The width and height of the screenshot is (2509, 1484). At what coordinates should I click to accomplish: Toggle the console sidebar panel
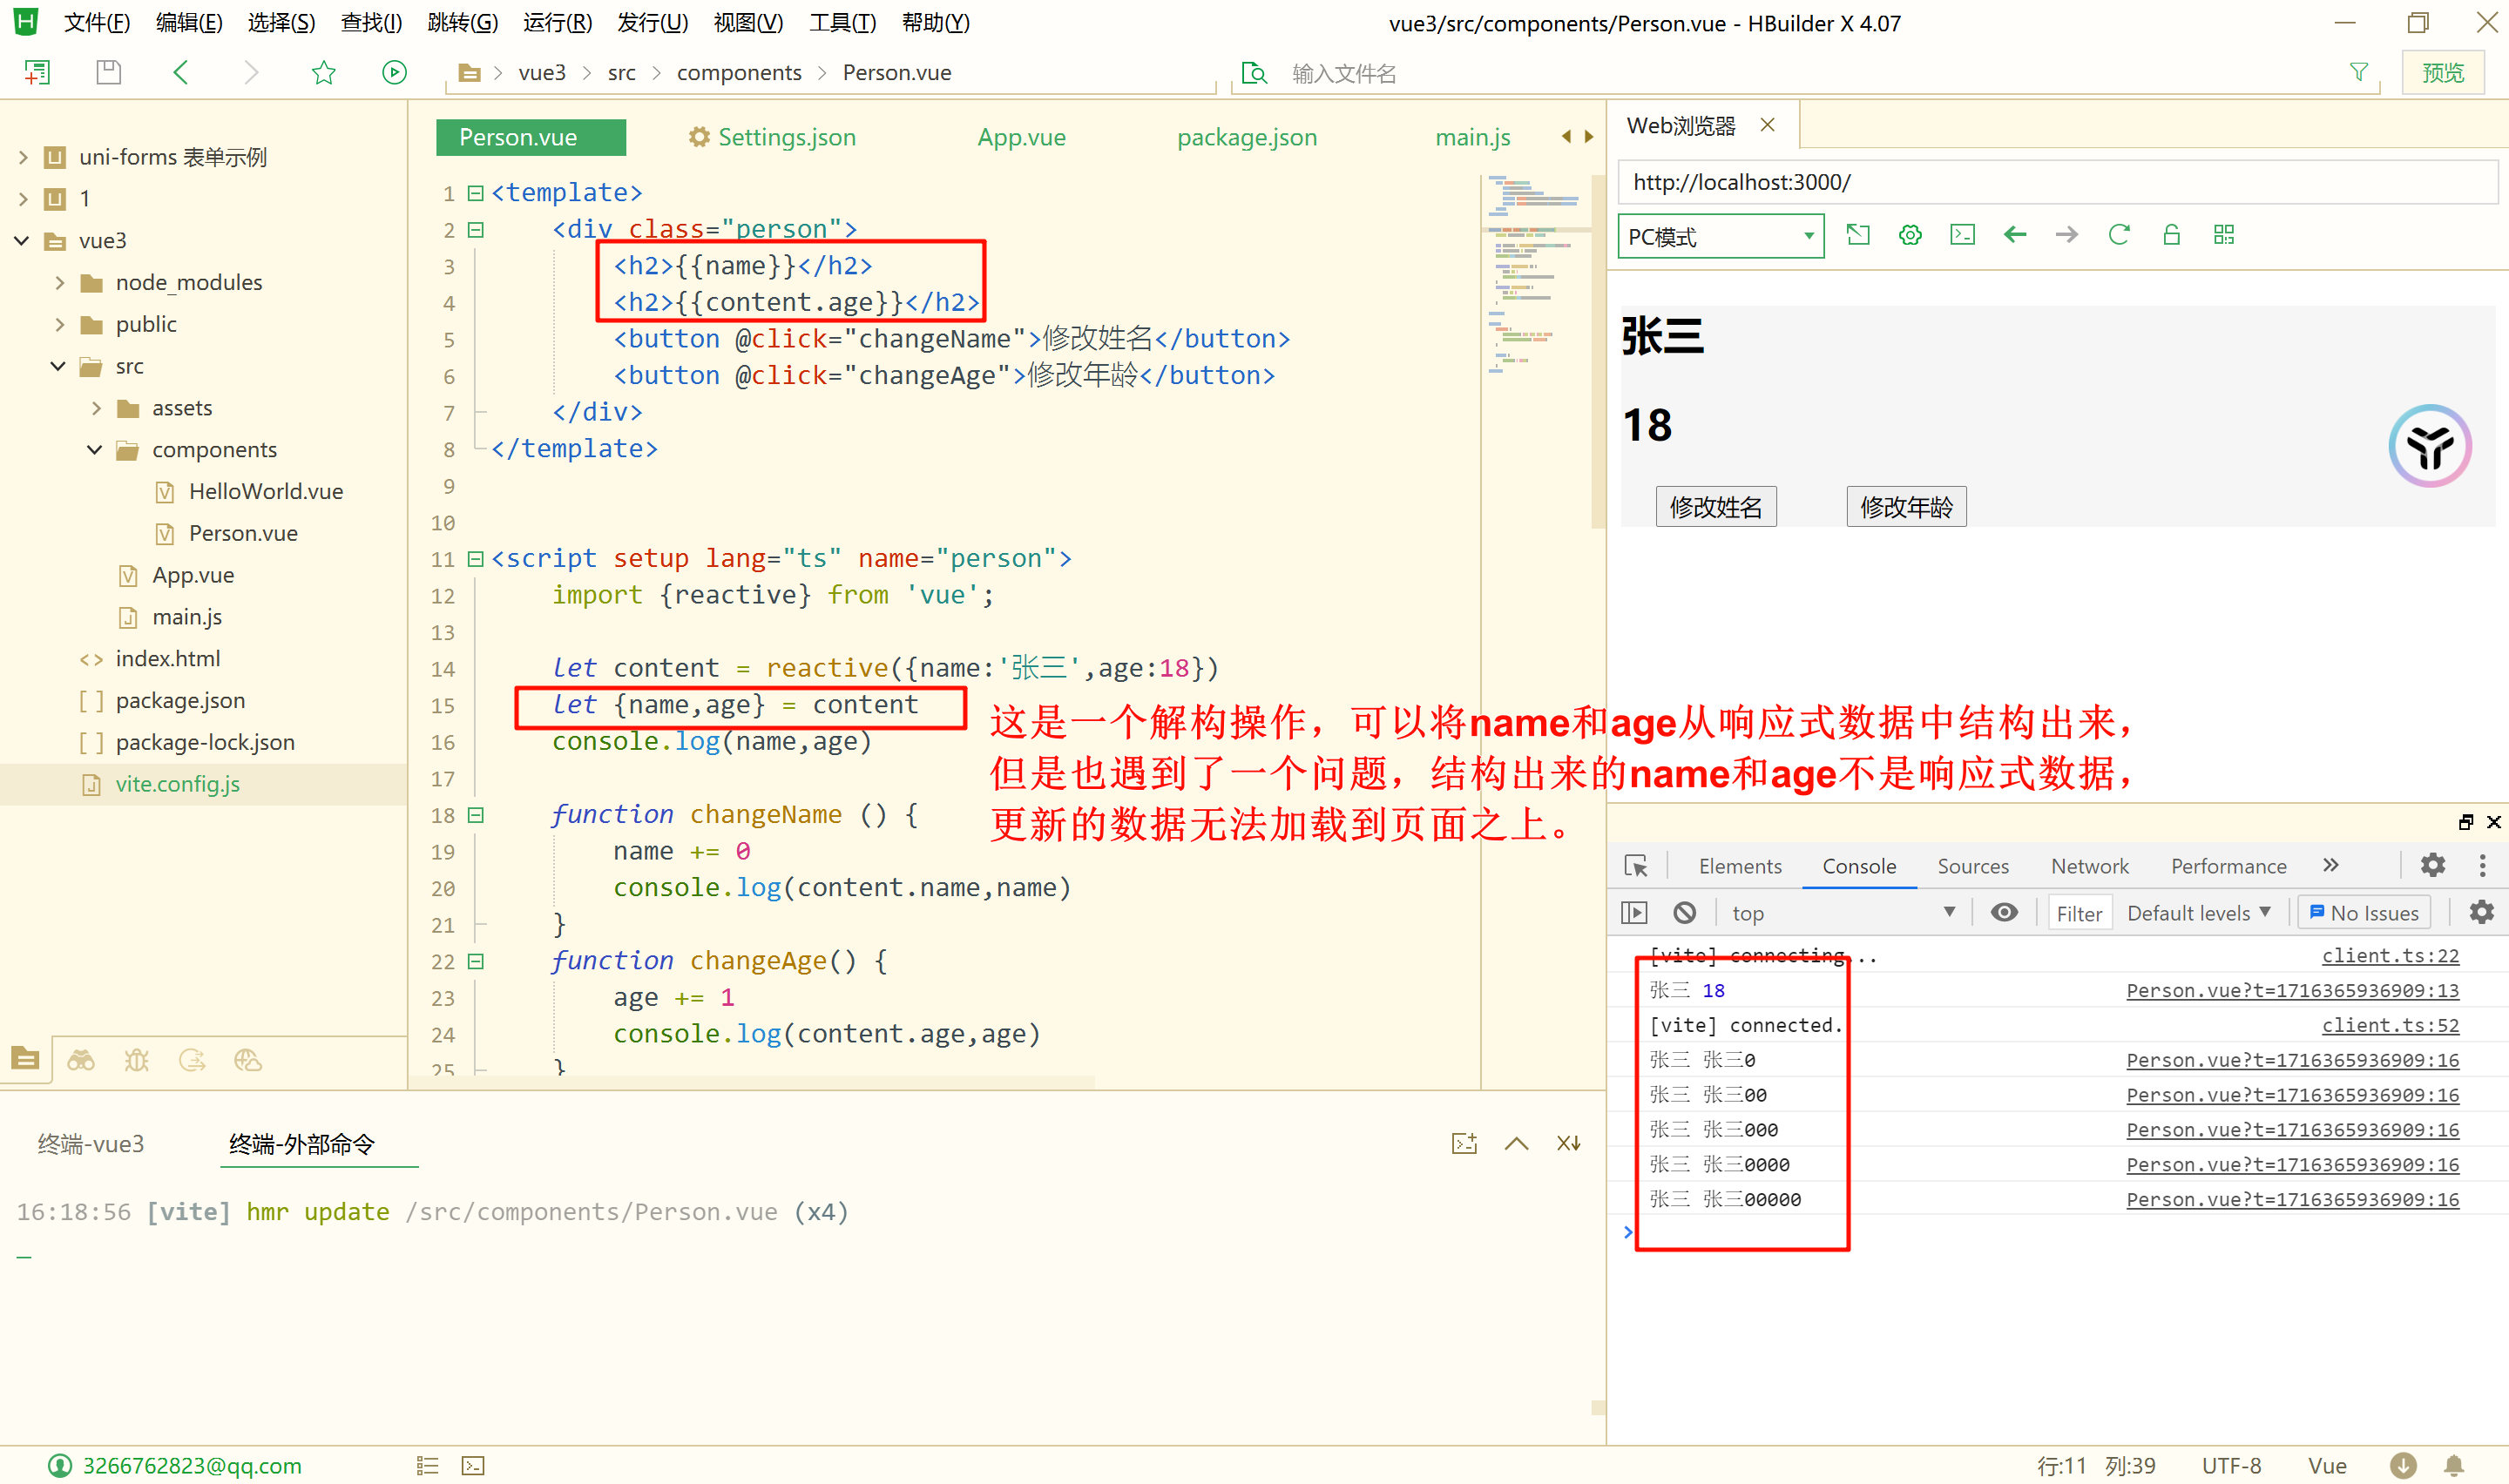(1634, 912)
